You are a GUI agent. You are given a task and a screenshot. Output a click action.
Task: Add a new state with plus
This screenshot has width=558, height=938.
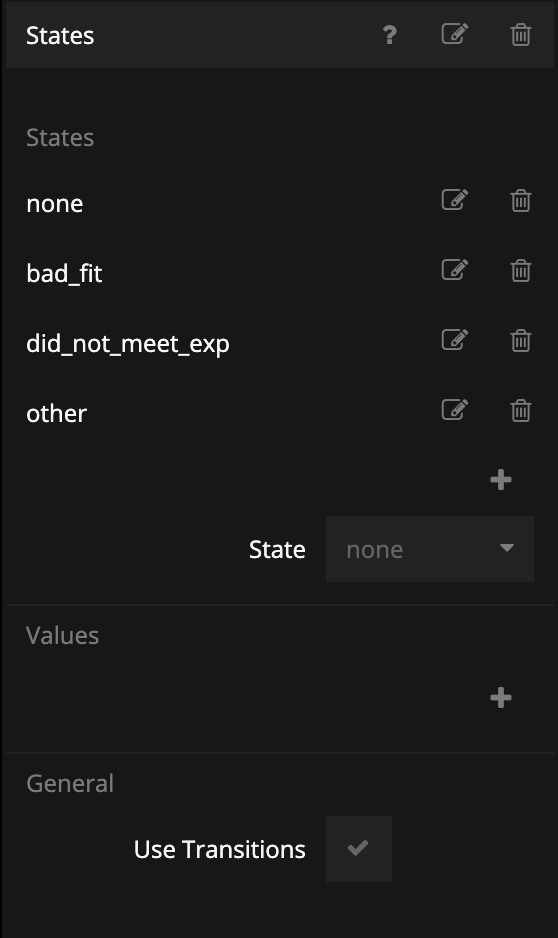tap(501, 480)
